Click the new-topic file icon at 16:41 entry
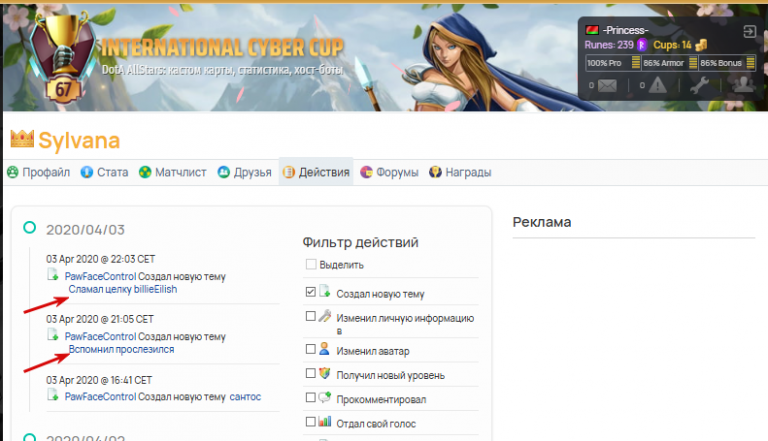 point(52,394)
